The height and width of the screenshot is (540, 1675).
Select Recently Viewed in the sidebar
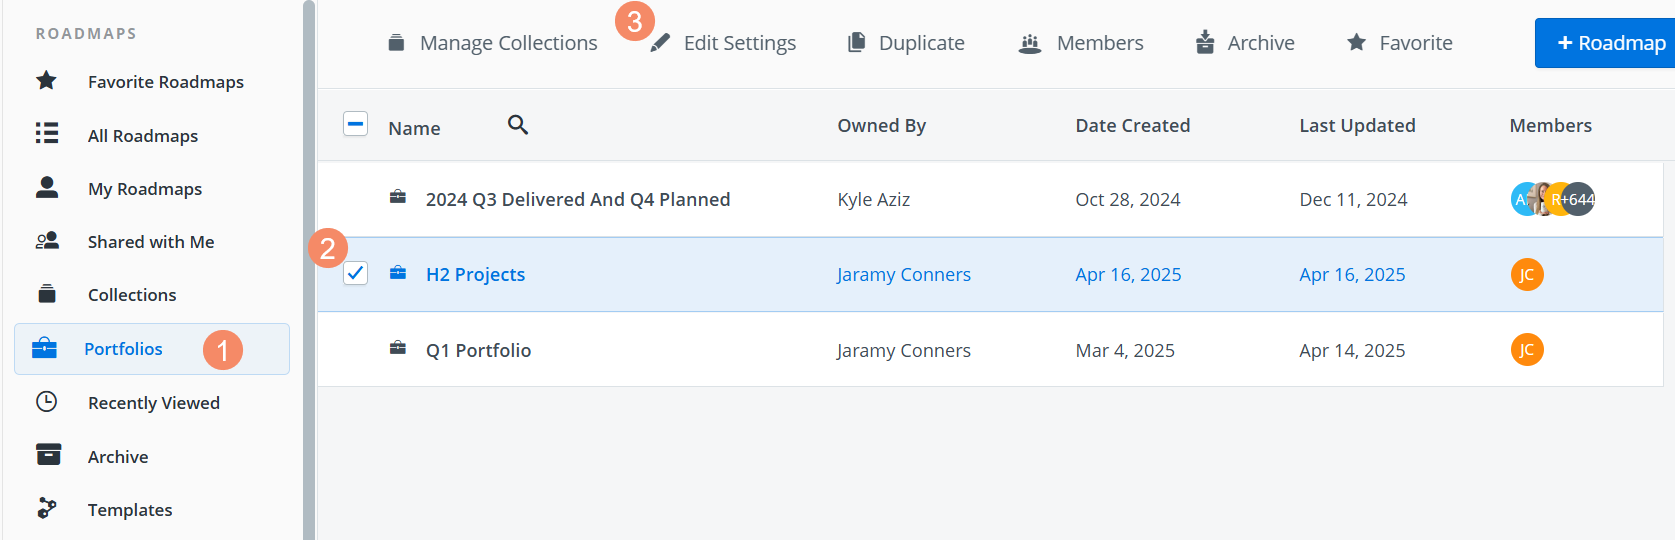click(153, 403)
